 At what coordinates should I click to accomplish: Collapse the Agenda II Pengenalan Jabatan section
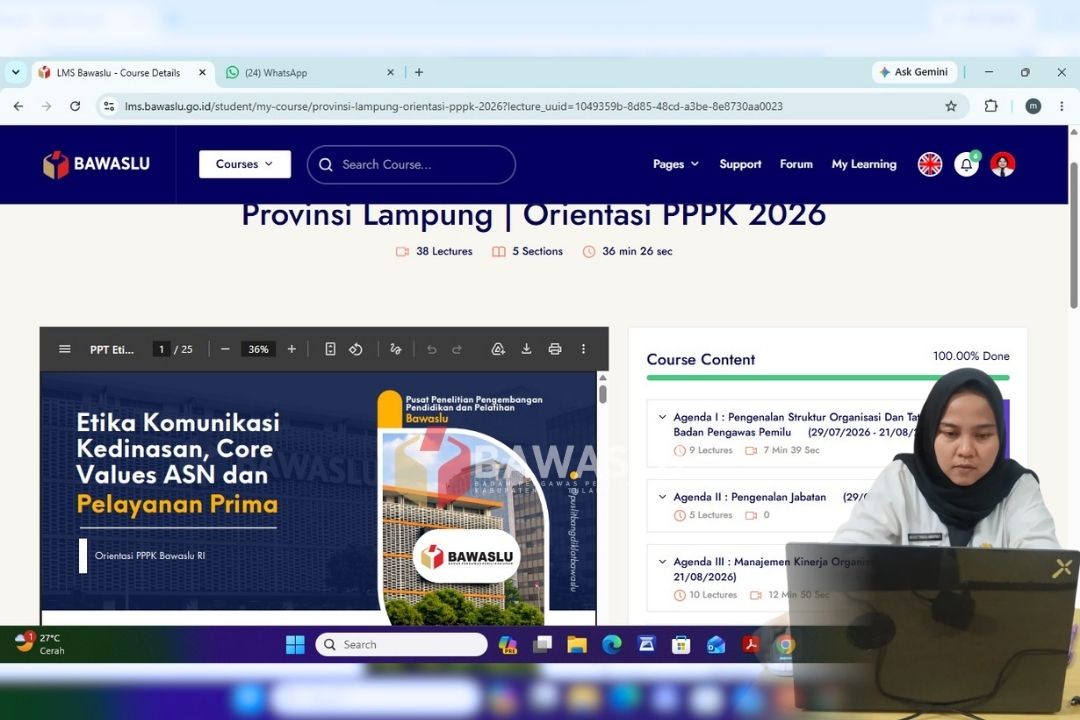662,497
